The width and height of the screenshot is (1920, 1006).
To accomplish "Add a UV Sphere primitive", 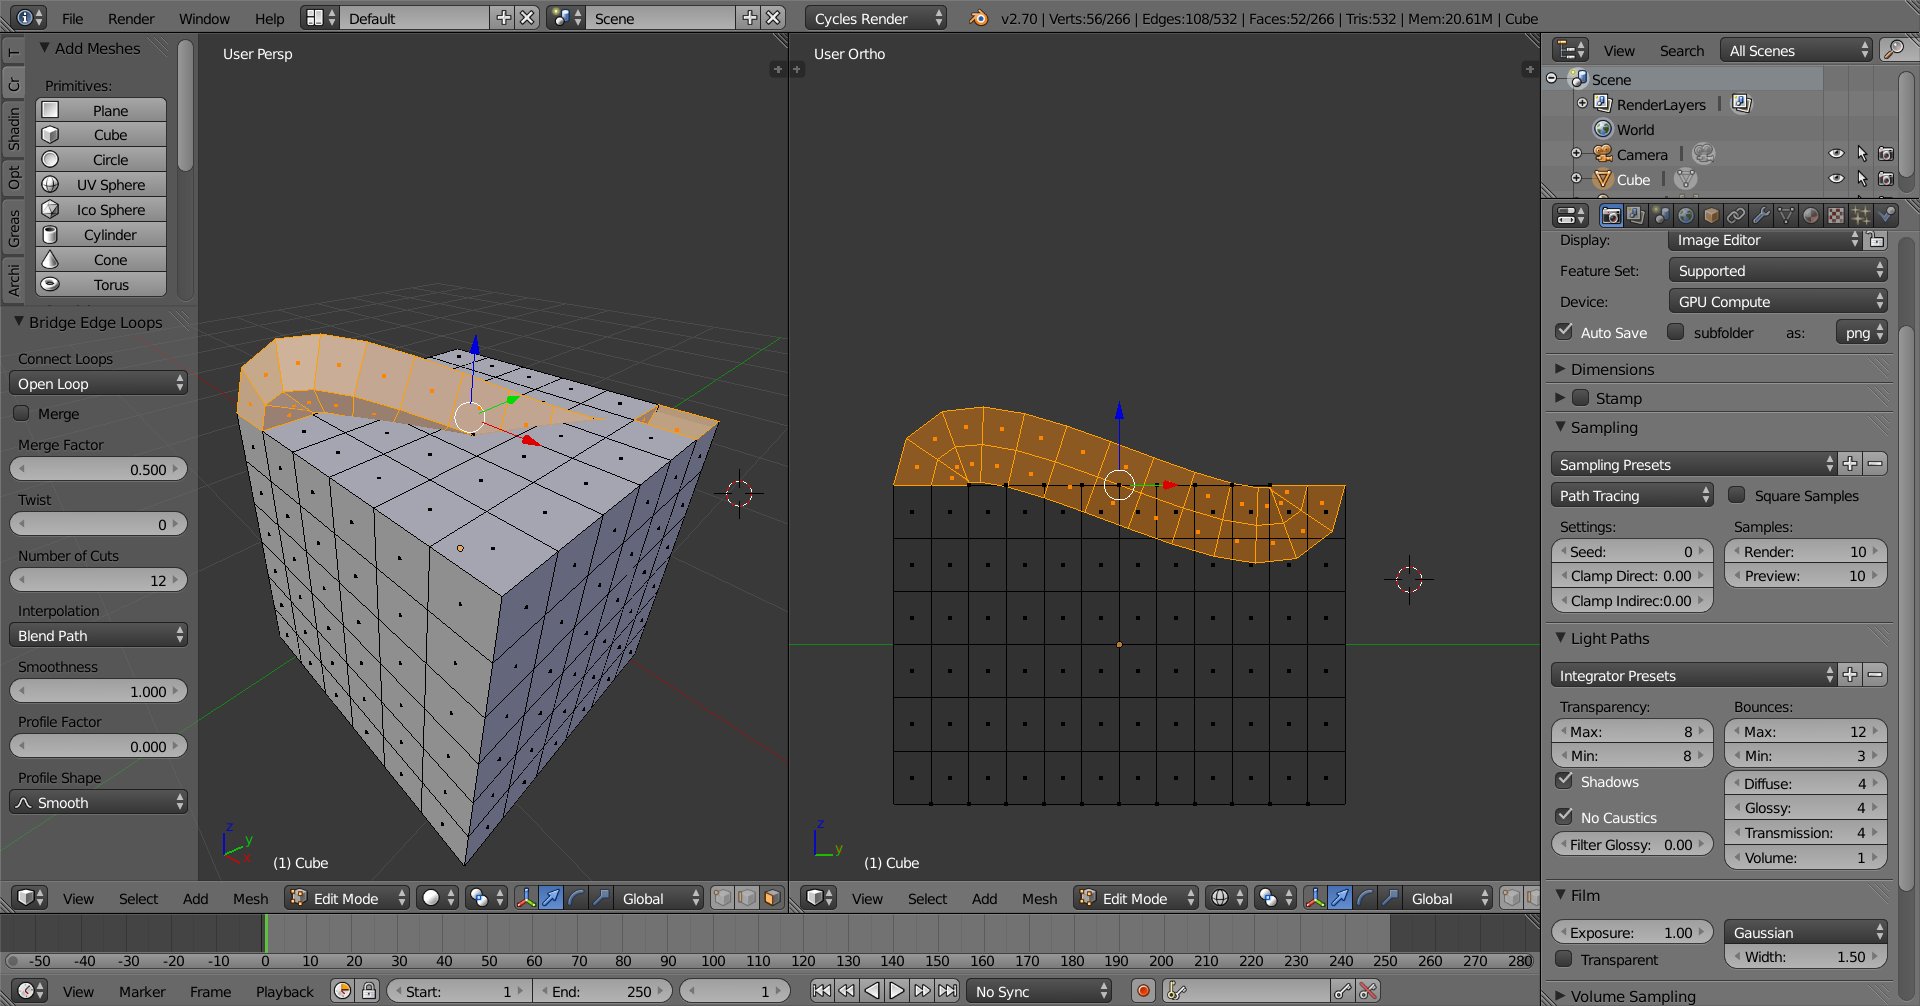I will (101, 185).
